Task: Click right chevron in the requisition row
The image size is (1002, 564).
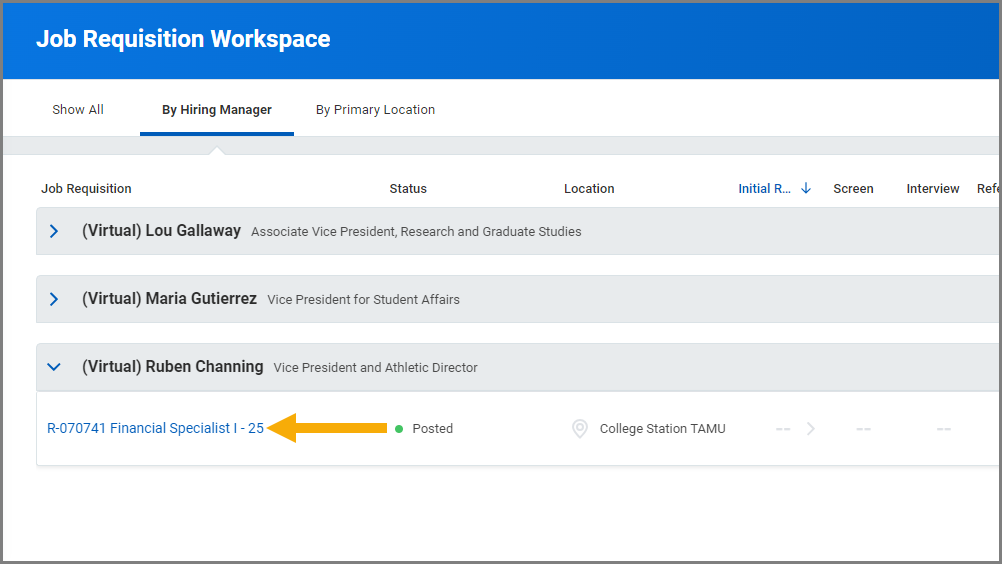Action: point(811,428)
